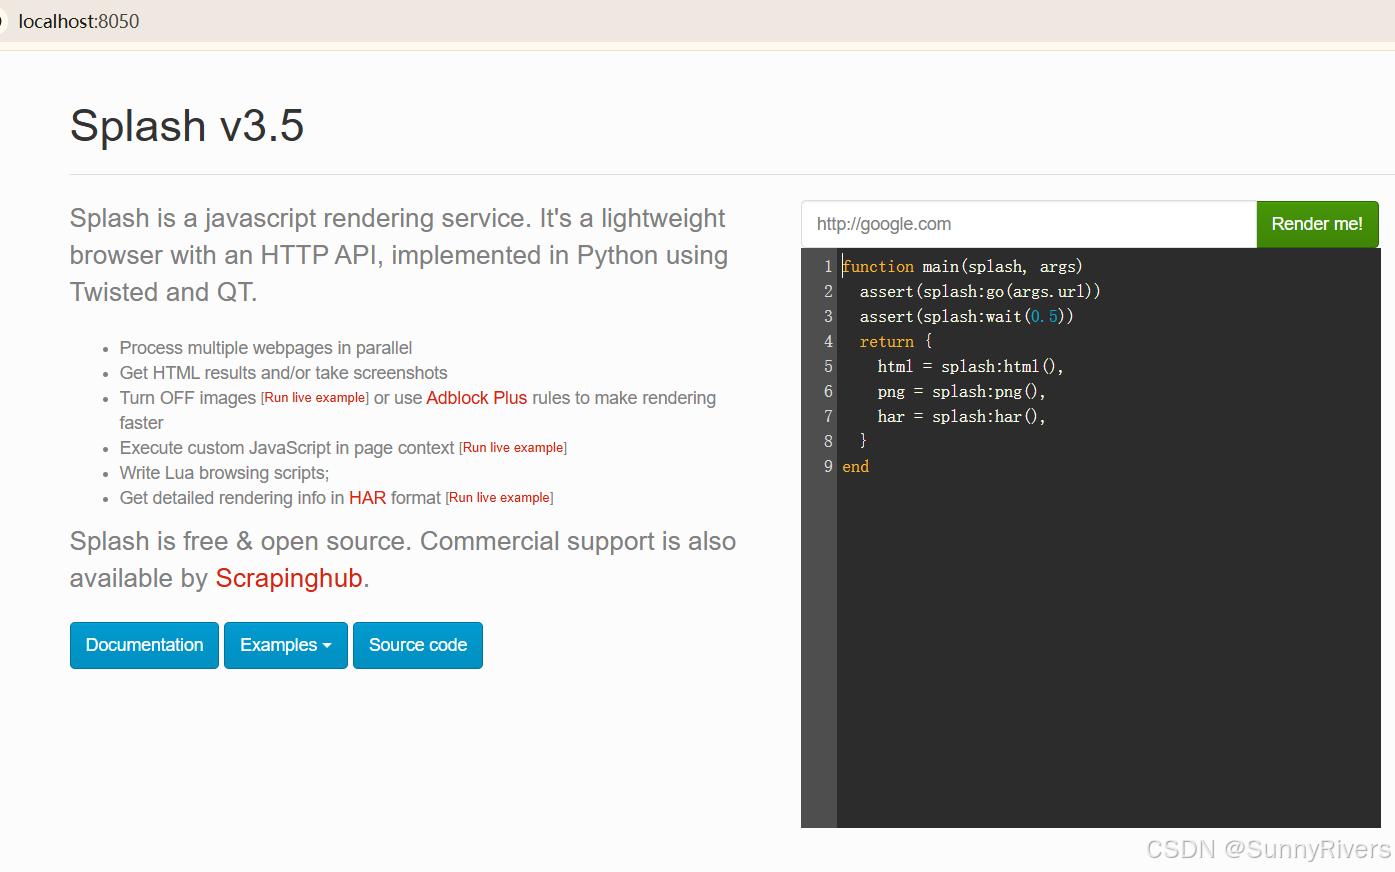Click 'Write Lua browsing scripts;' bullet
Screen dimensions: 1395x872
pyautogui.click(x=224, y=473)
